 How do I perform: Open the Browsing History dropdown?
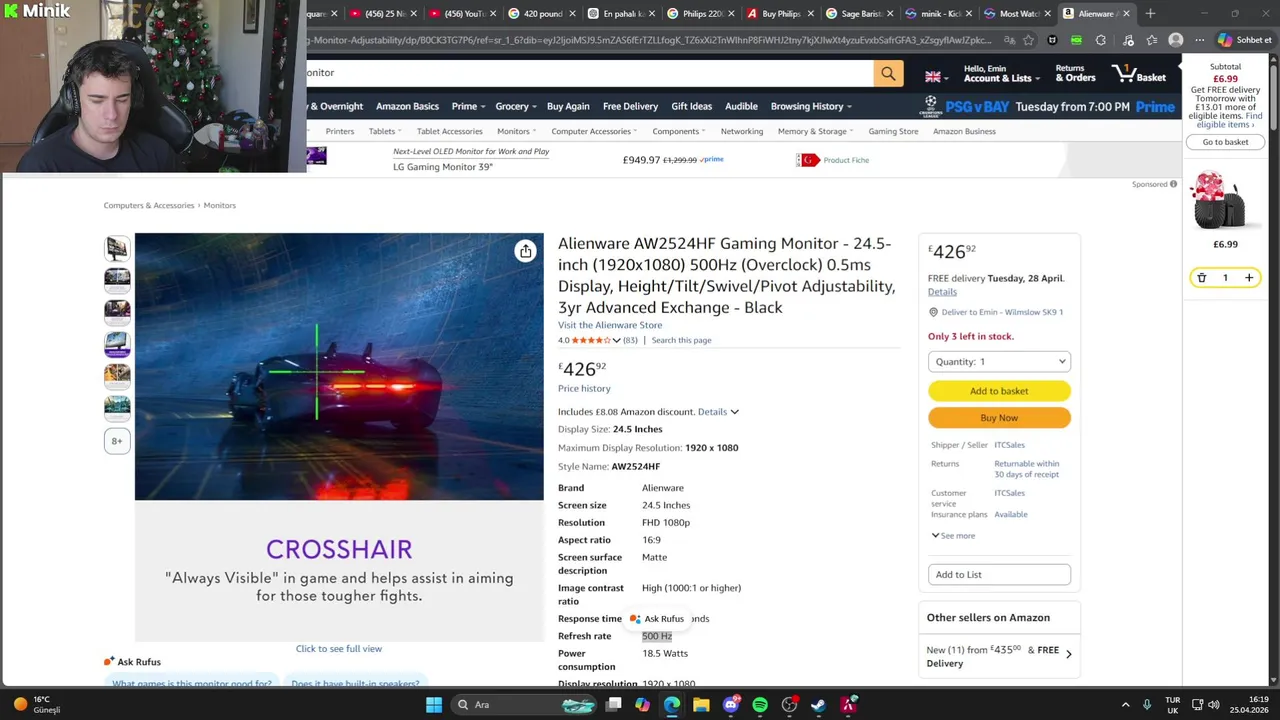coord(811,106)
